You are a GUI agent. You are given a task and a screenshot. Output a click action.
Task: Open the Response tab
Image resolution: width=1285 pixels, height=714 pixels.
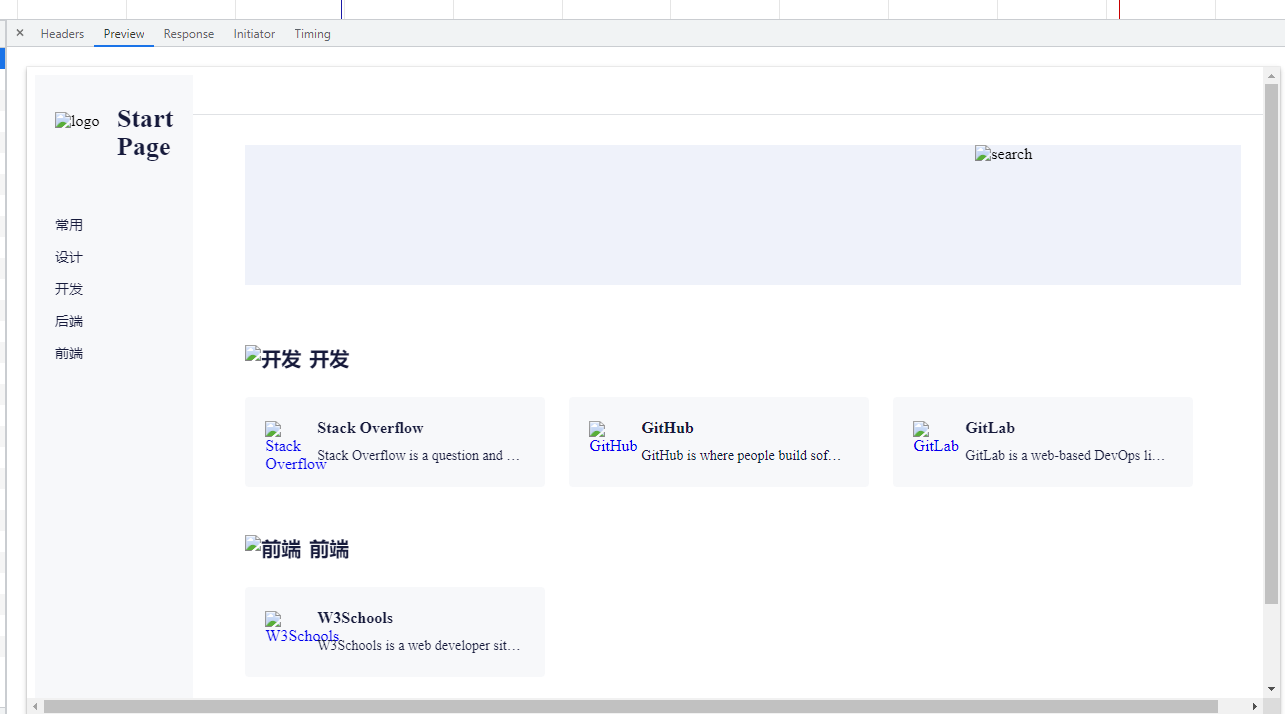(188, 33)
